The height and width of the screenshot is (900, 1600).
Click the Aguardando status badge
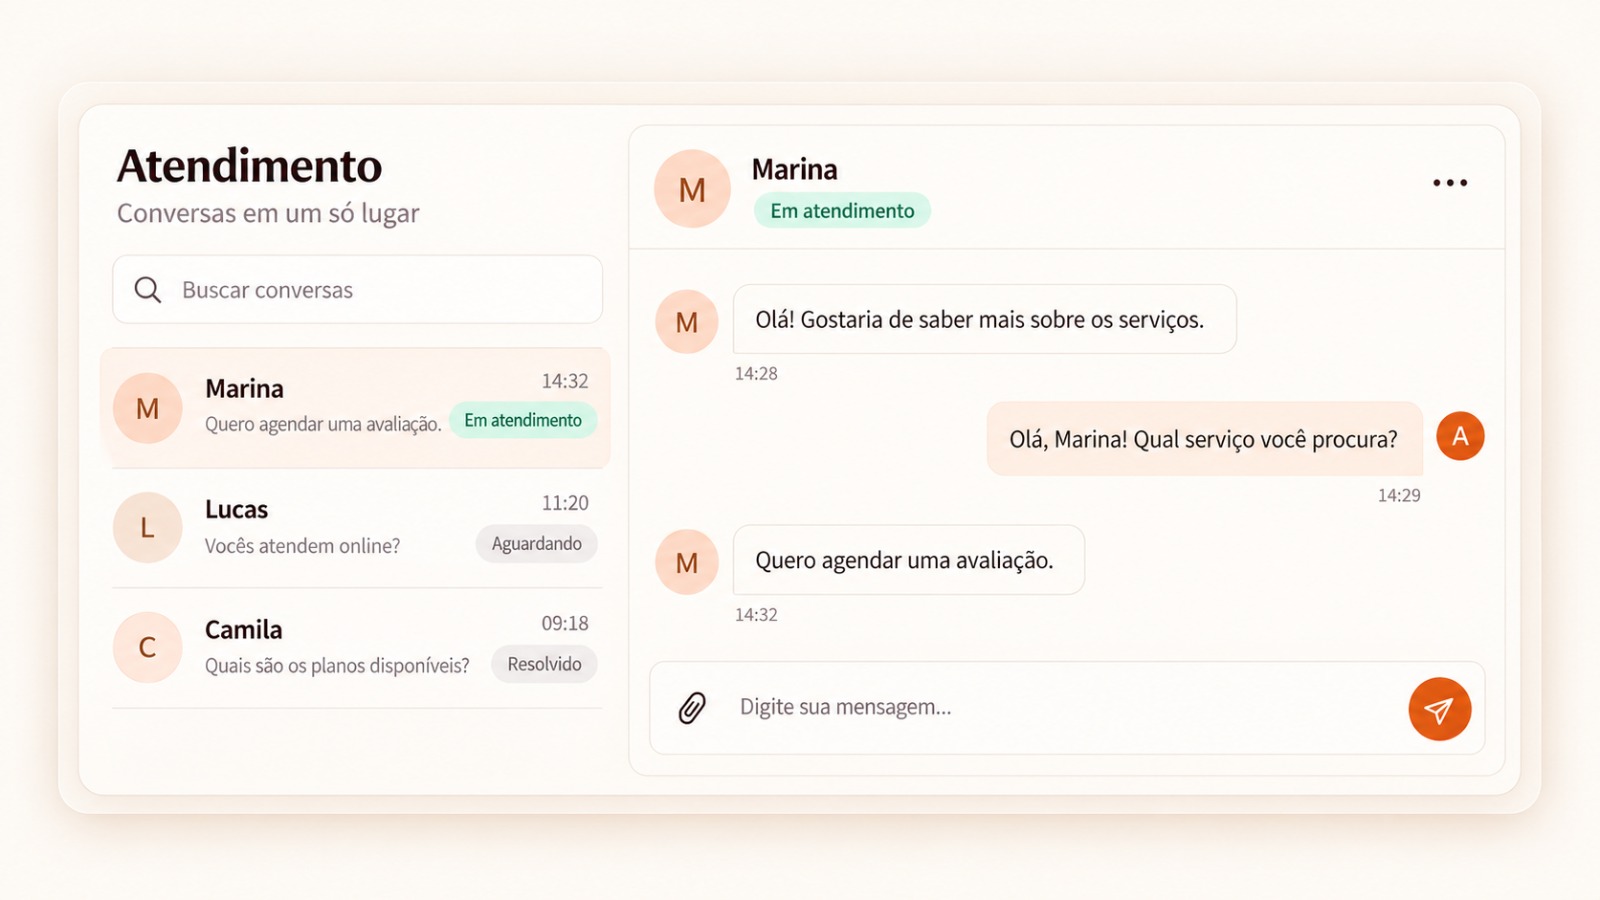click(x=536, y=544)
